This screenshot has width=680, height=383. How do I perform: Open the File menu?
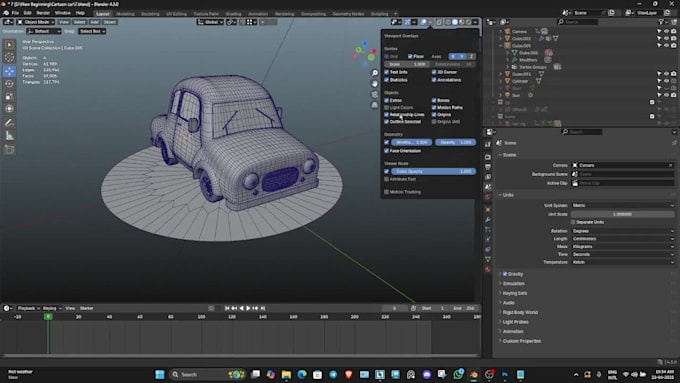coord(15,13)
